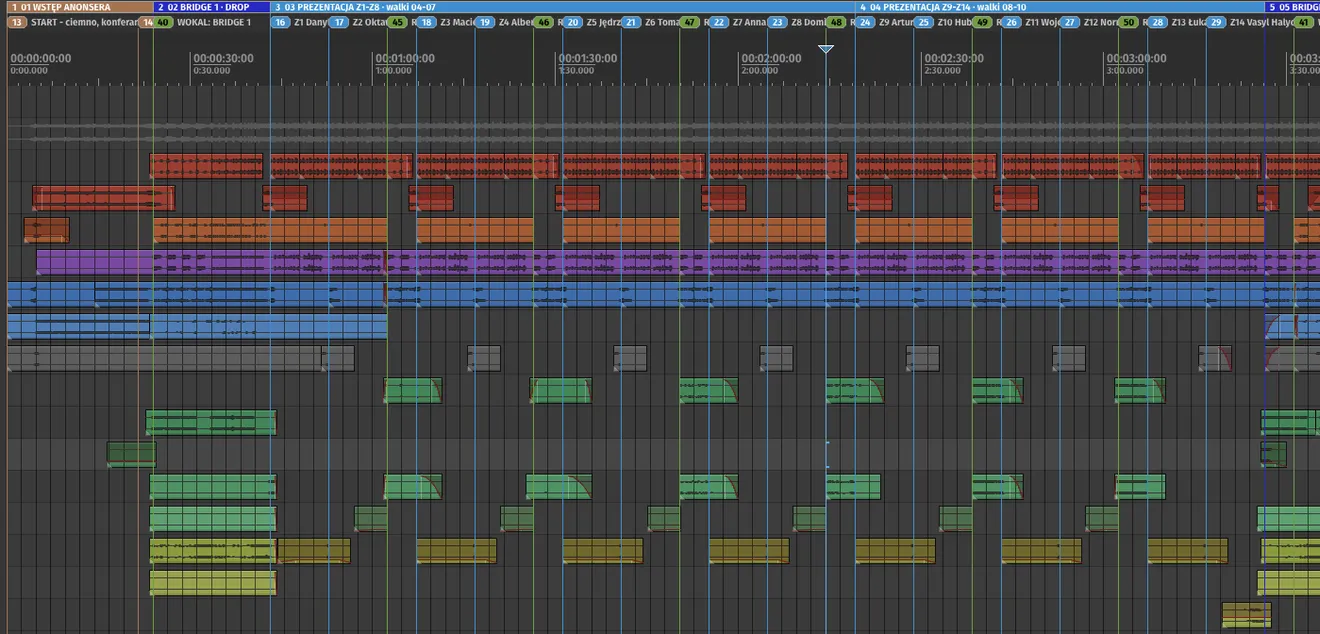Click the 00:02:30:00 ruler timecode

[954, 59]
